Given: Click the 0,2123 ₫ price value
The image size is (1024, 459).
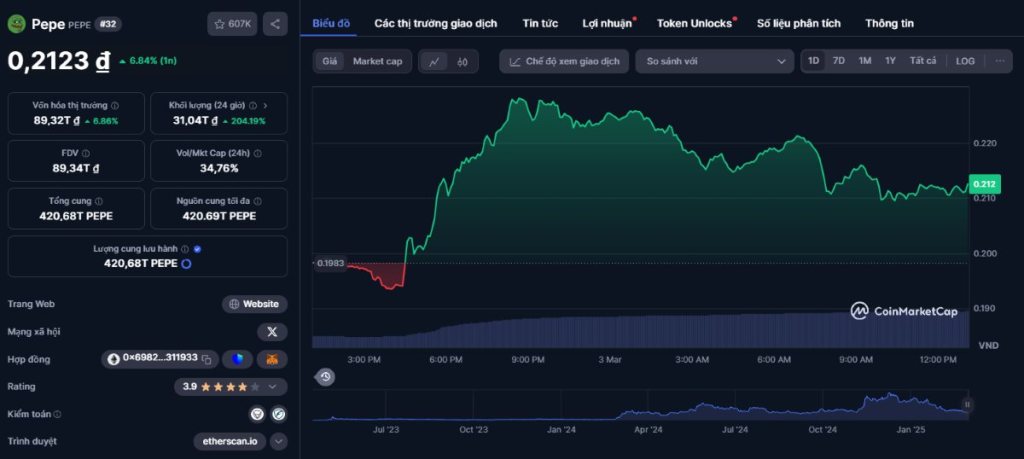Looking at the screenshot, I should coord(59,61).
